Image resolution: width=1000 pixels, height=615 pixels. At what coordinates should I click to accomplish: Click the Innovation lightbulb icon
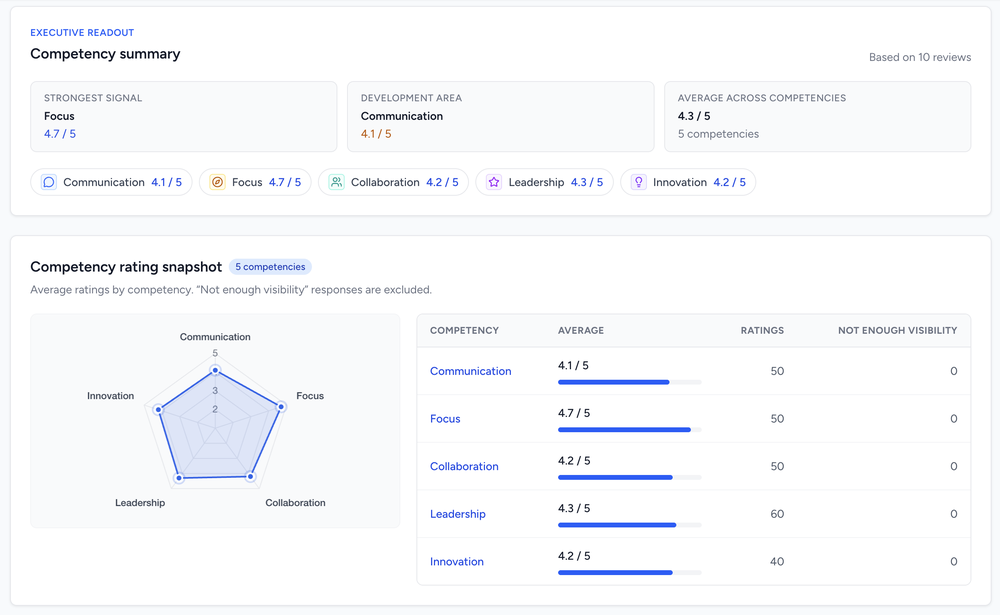(638, 182)
